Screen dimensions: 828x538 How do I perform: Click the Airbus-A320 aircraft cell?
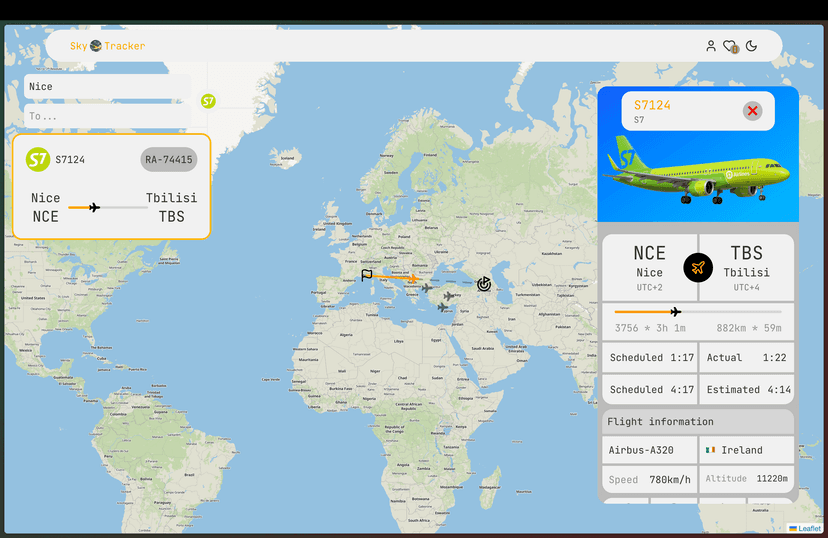point(650,450)
